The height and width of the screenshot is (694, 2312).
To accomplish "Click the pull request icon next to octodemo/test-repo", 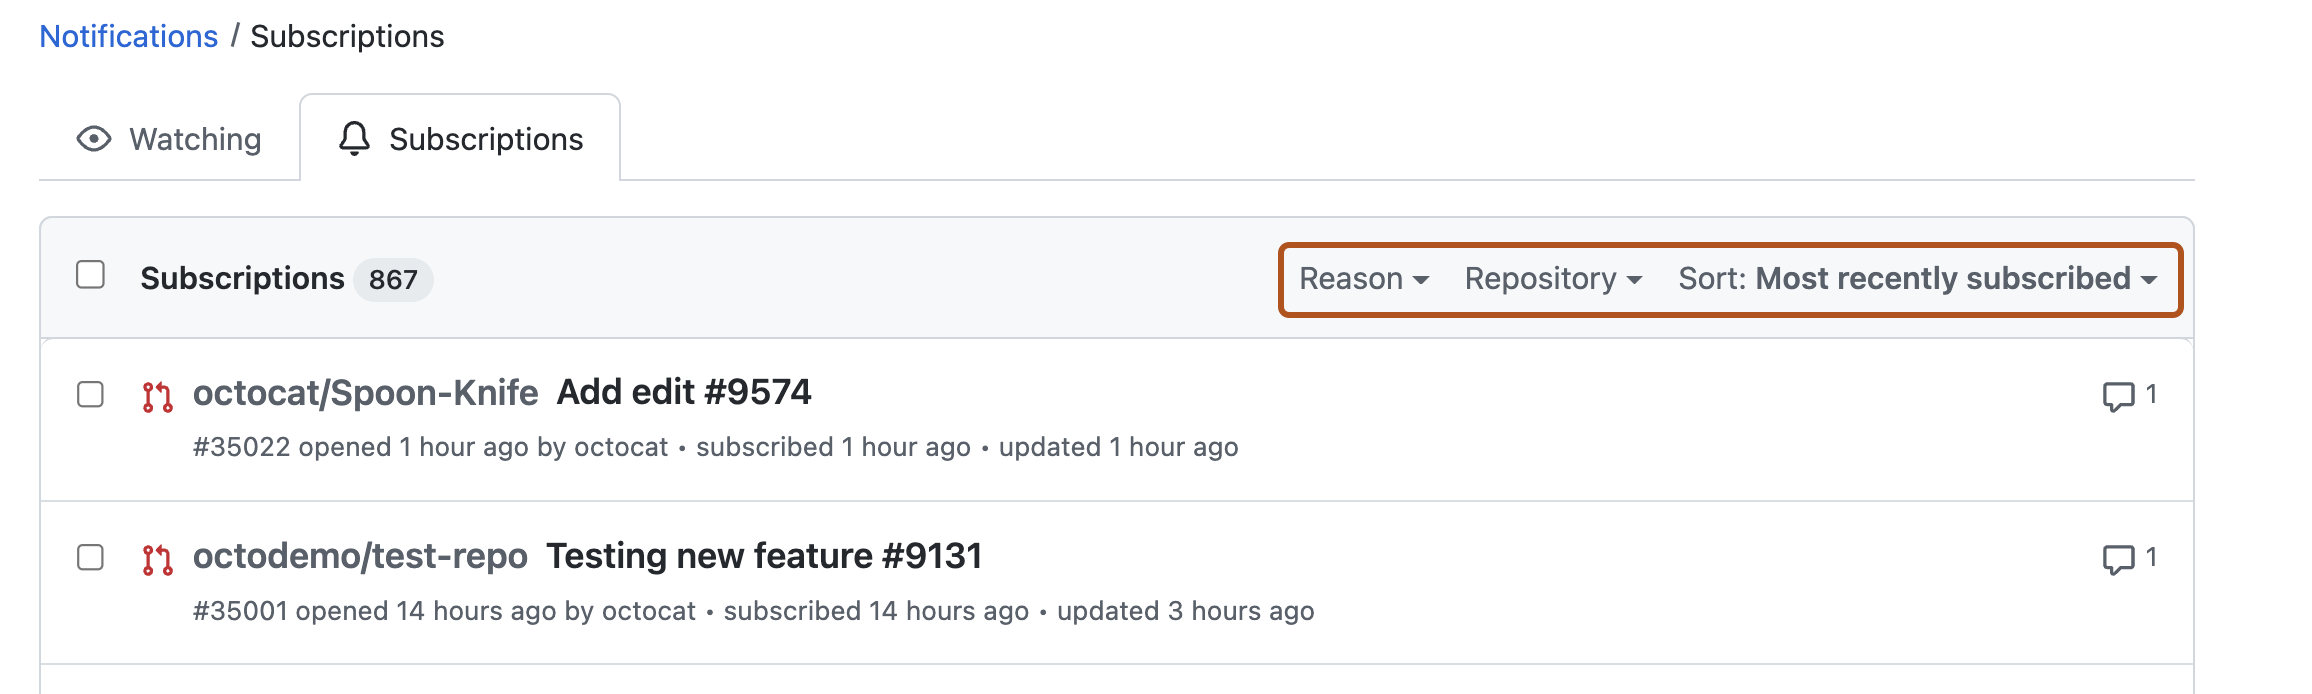I will (157, 557).
